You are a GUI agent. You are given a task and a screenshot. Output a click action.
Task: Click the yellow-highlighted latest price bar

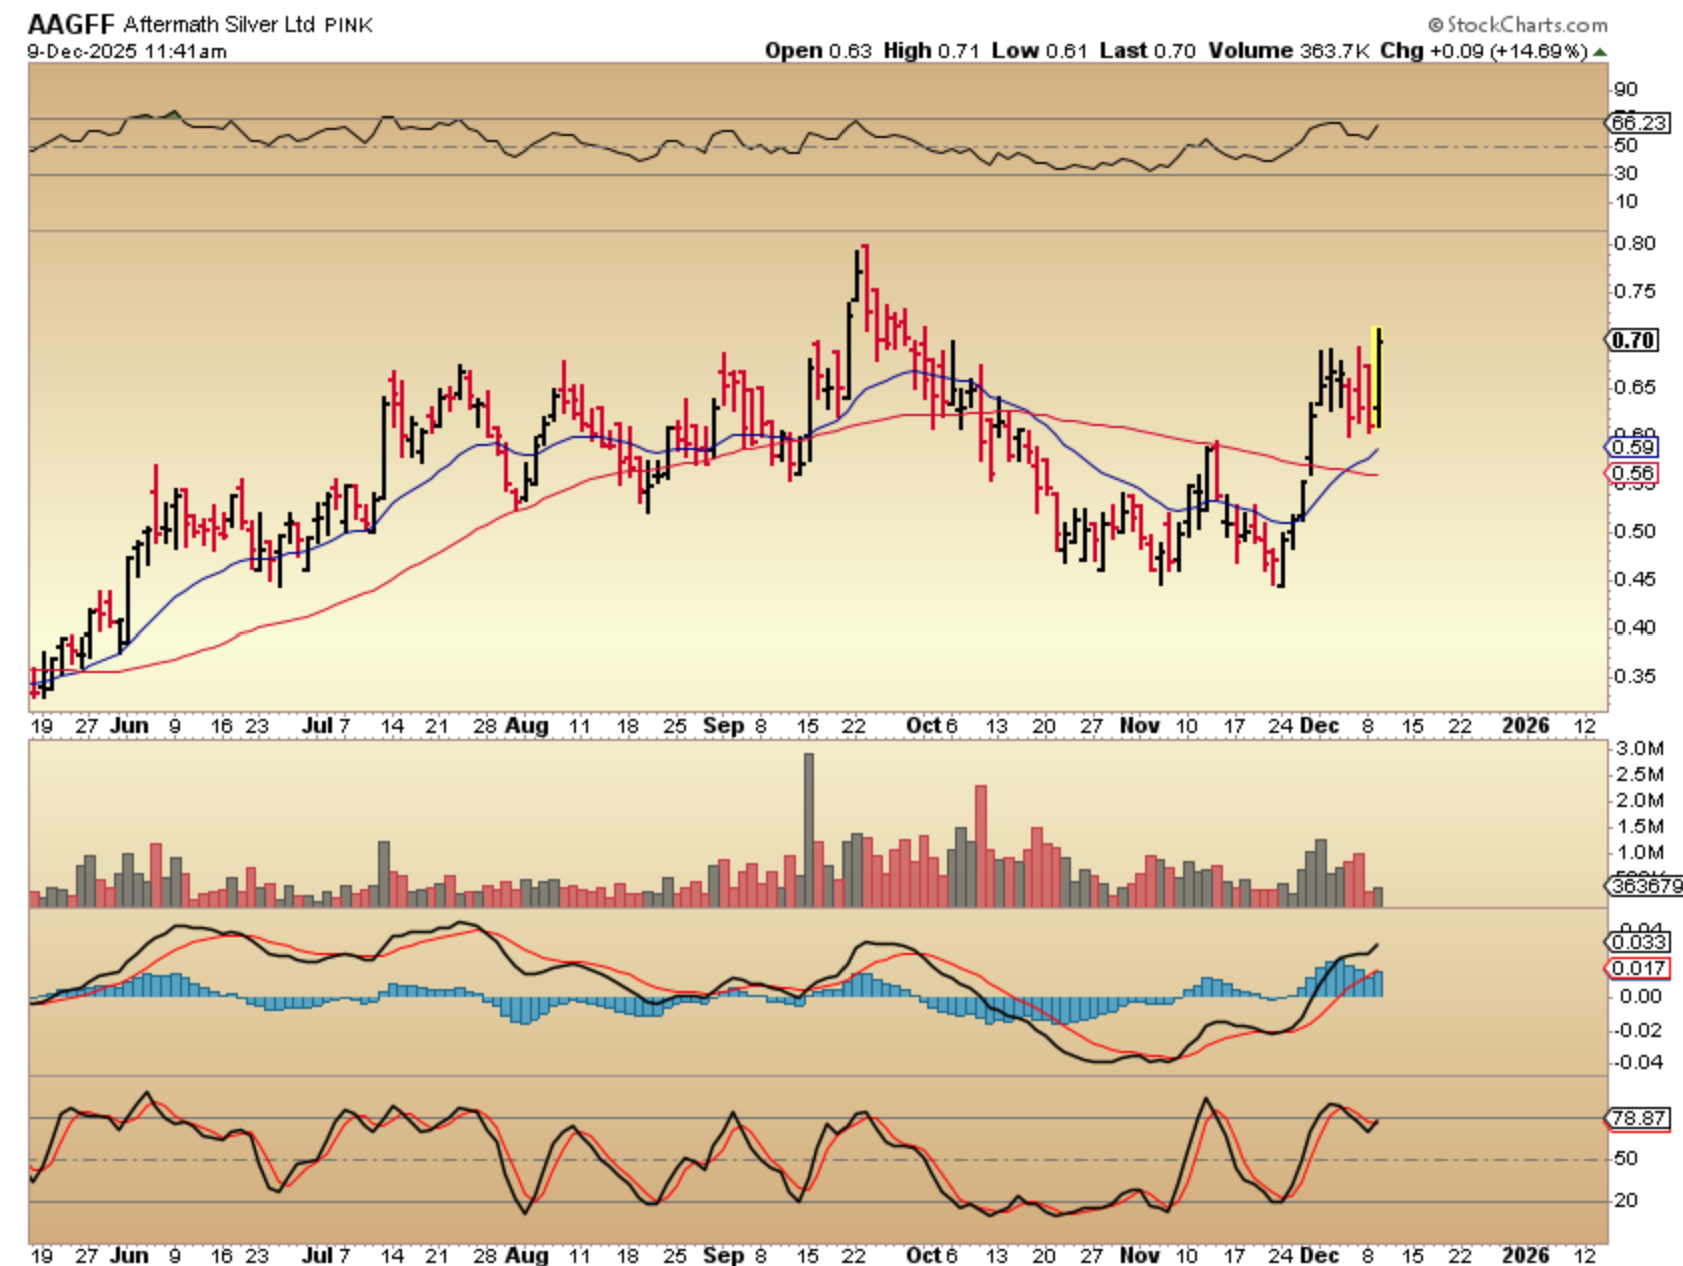pyautogui.click(x=1378, y=378)
